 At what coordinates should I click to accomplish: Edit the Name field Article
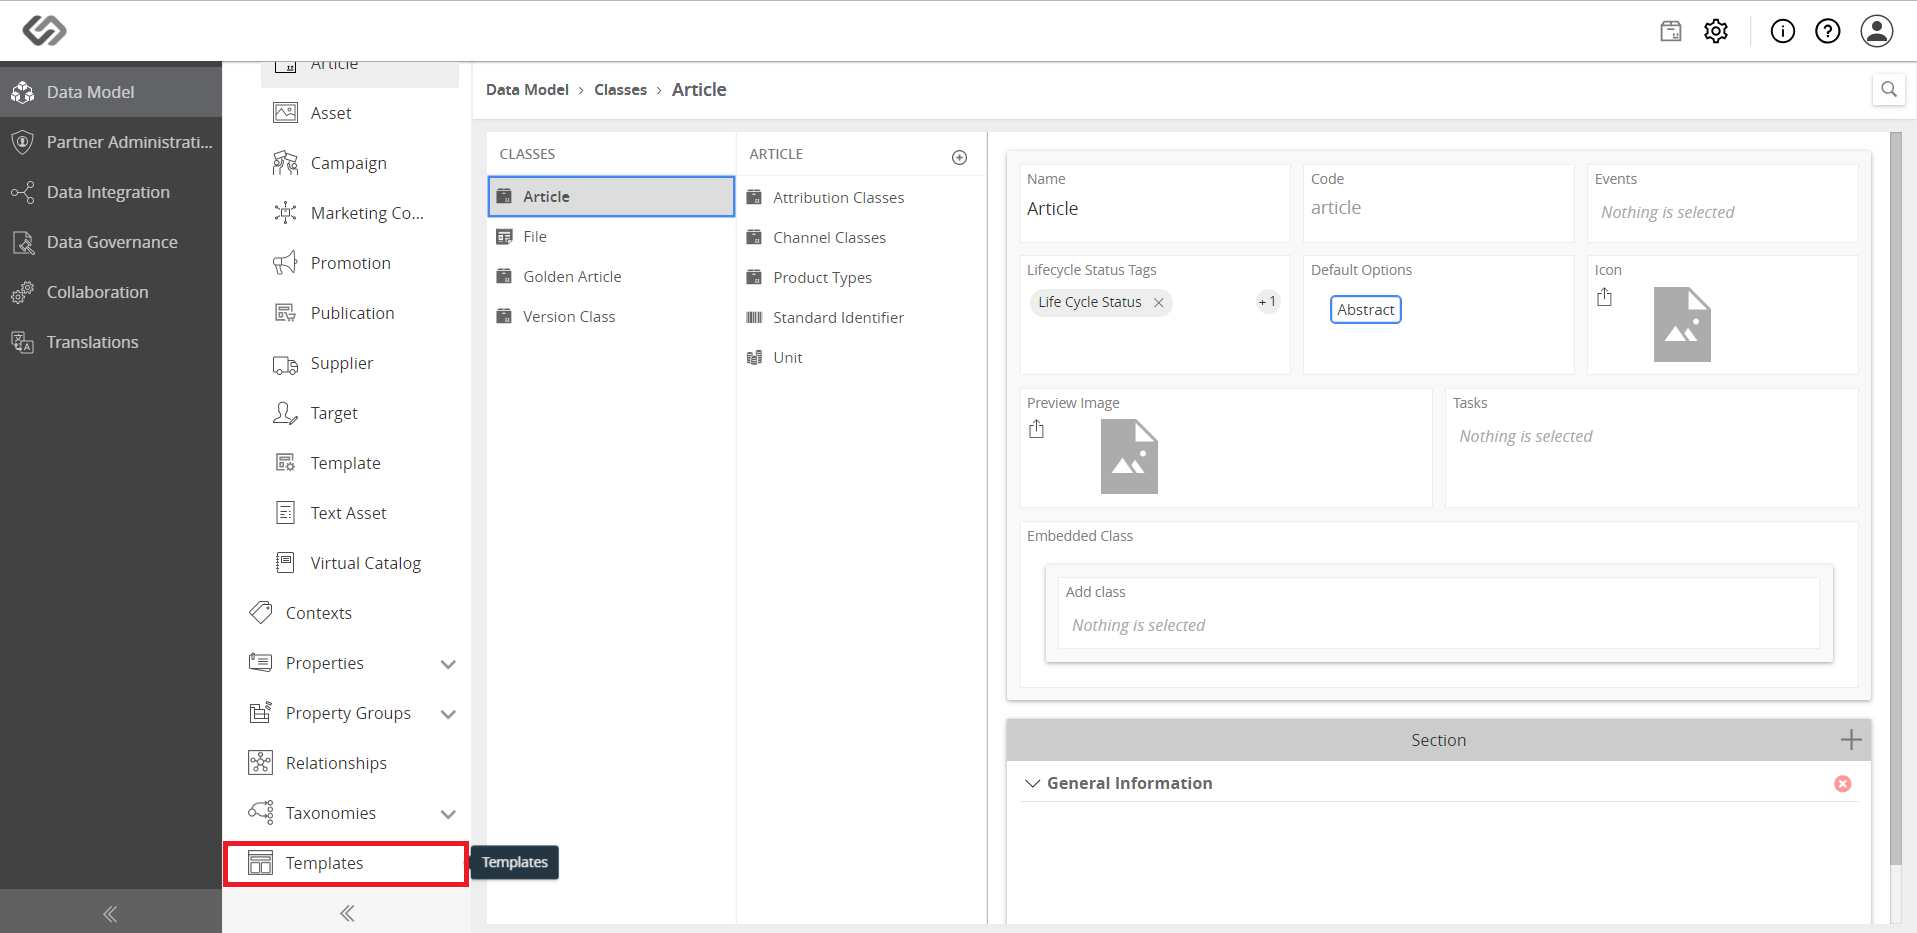(1155, 209)
